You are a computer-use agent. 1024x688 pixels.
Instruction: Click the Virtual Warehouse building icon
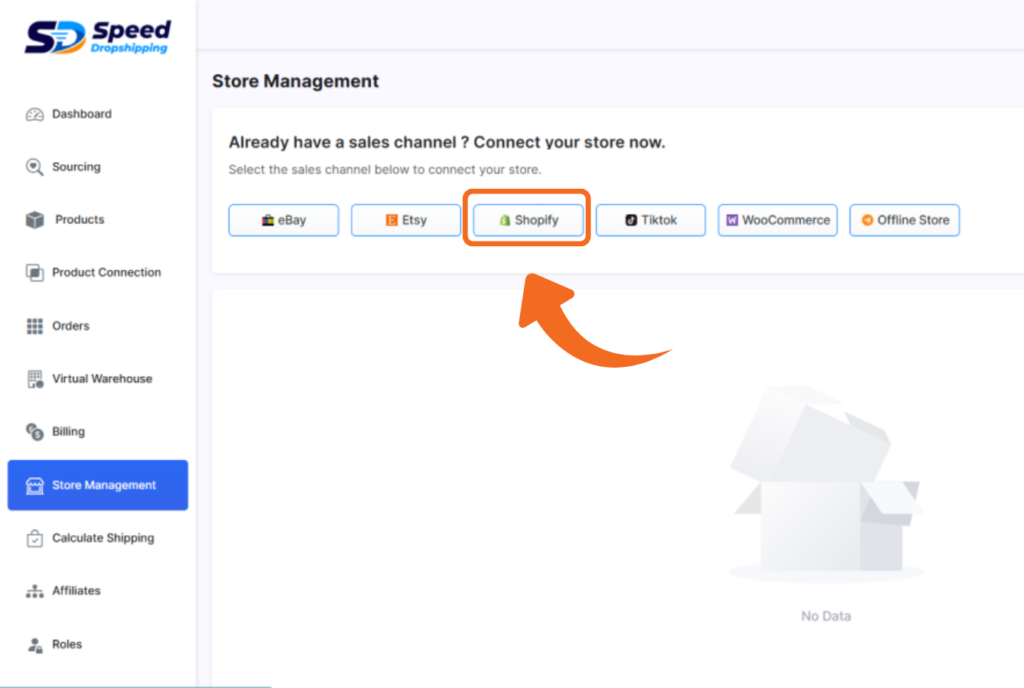[35, 379]
